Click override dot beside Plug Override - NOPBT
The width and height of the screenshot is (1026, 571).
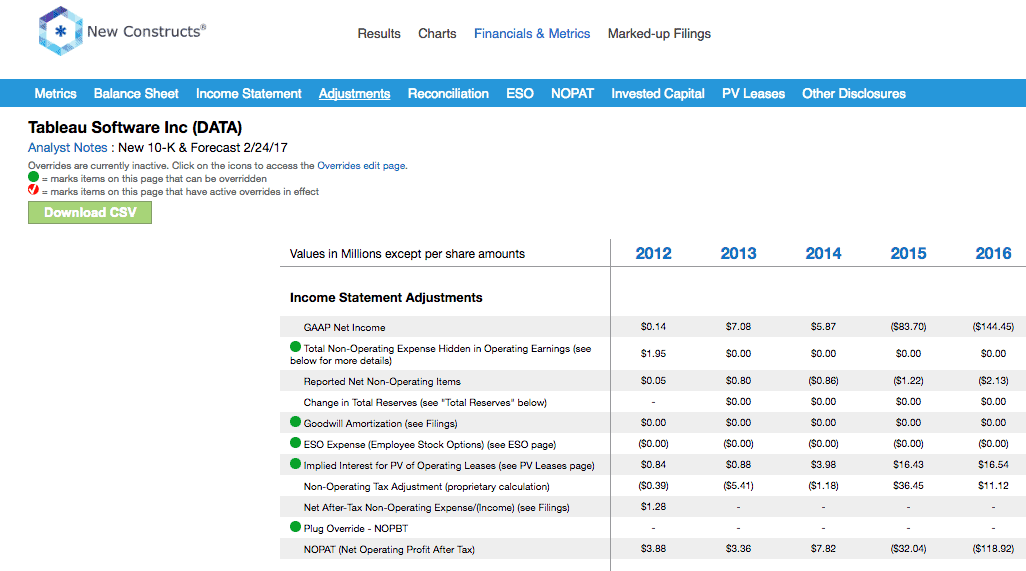pyautogui.click(x=295, y=527)
